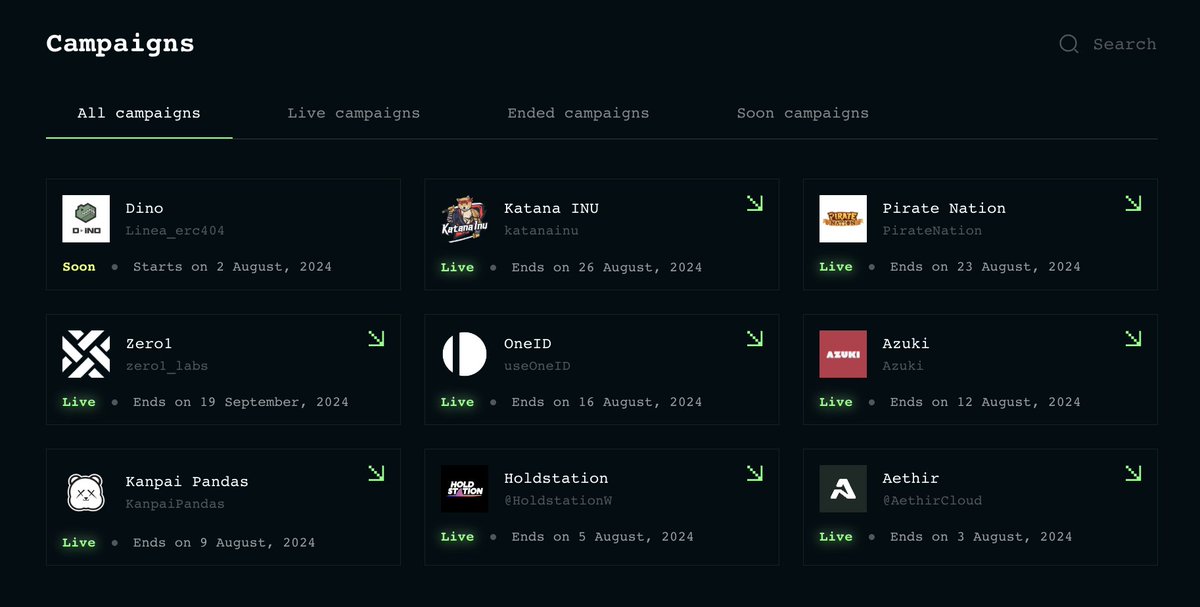The image size is (1200, 607).
Task: Click the useOneID handle text
Action: (537, 366)
